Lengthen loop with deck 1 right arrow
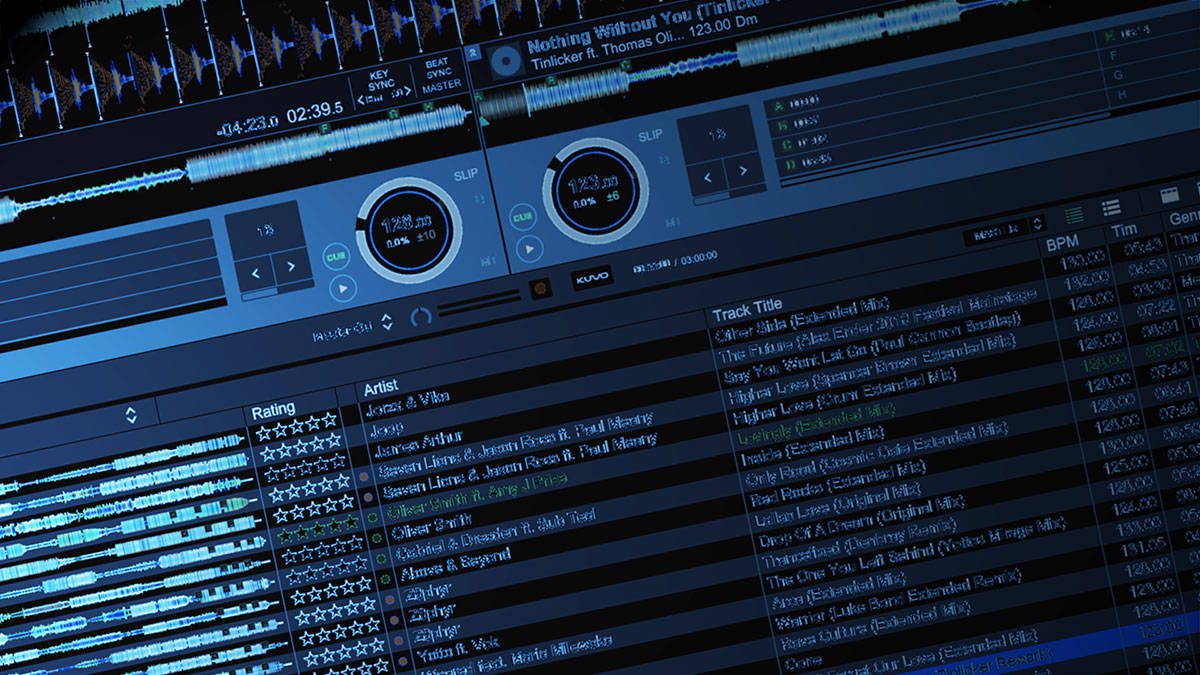The width and height of the screenshot is (1200, 675). (290, 265)
